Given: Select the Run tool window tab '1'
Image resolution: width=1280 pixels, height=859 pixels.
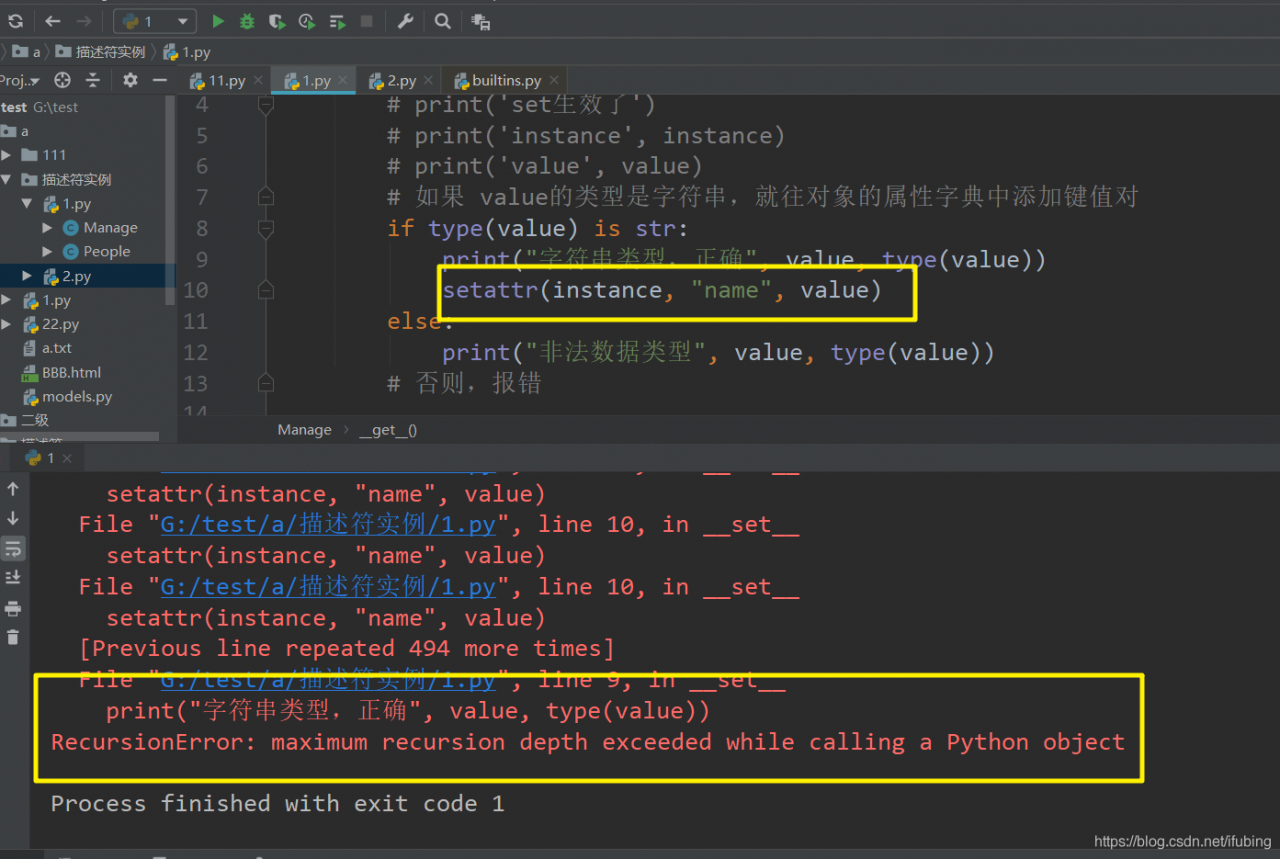Looking at the screenshot, I should (40, 458).
